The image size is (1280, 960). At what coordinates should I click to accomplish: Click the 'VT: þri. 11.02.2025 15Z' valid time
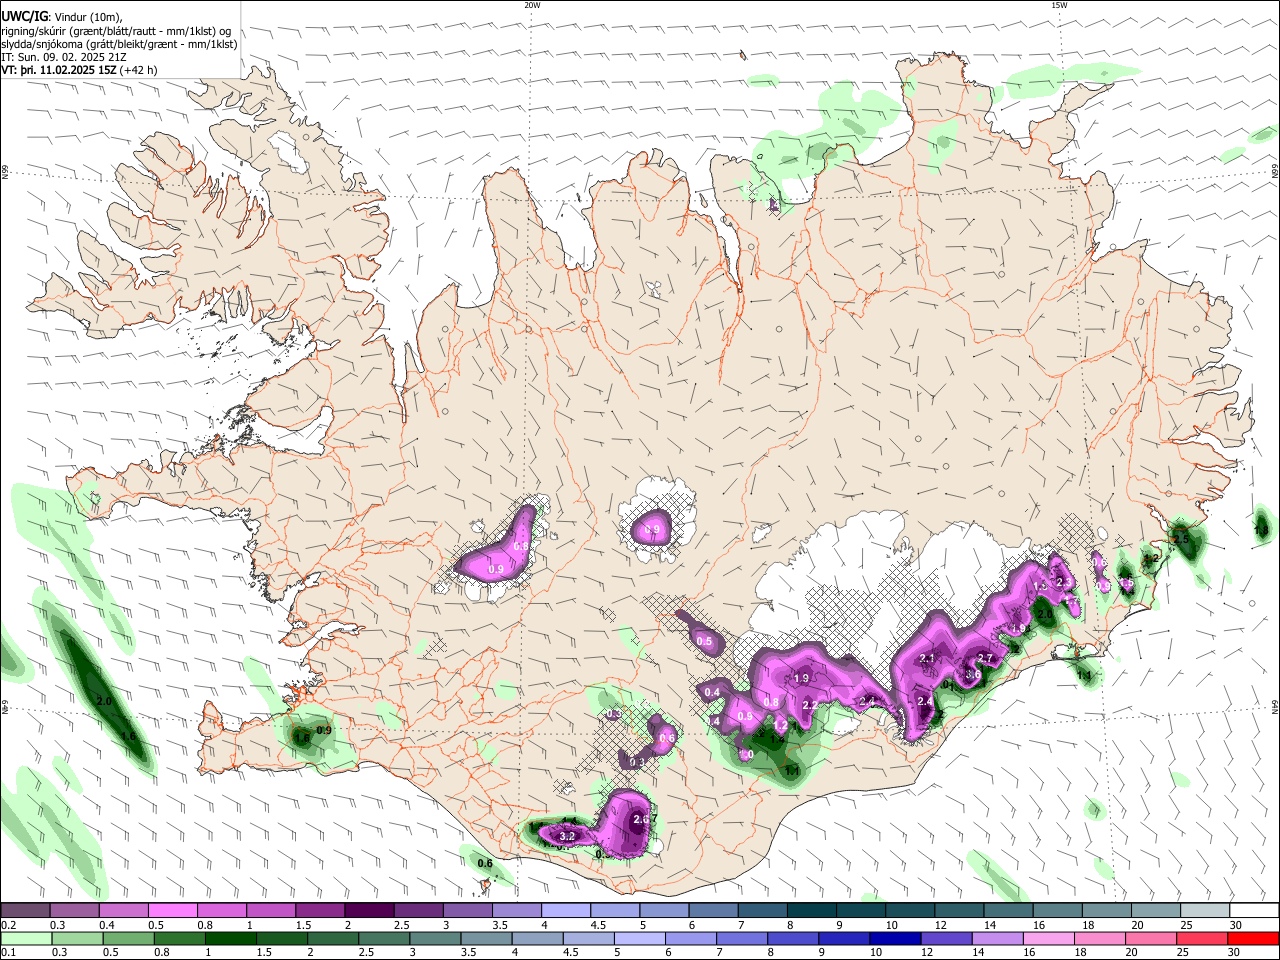58,70
